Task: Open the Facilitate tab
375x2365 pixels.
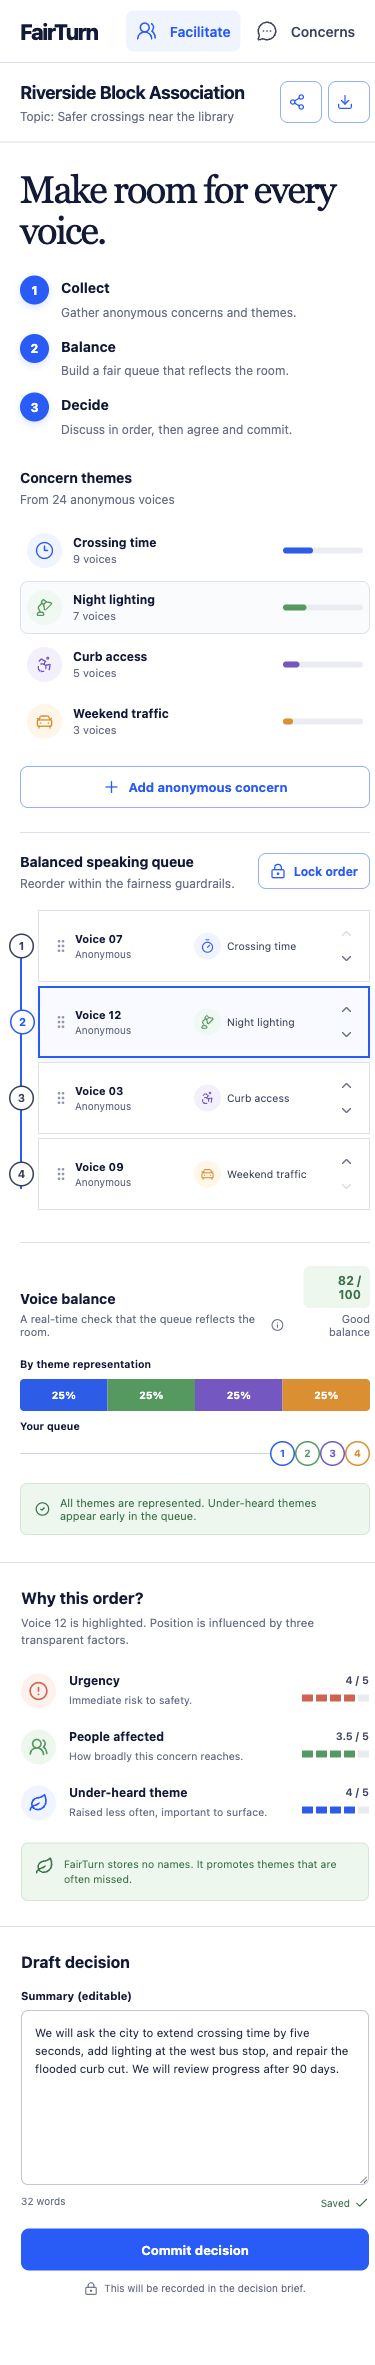Action: tap(183, 32)
